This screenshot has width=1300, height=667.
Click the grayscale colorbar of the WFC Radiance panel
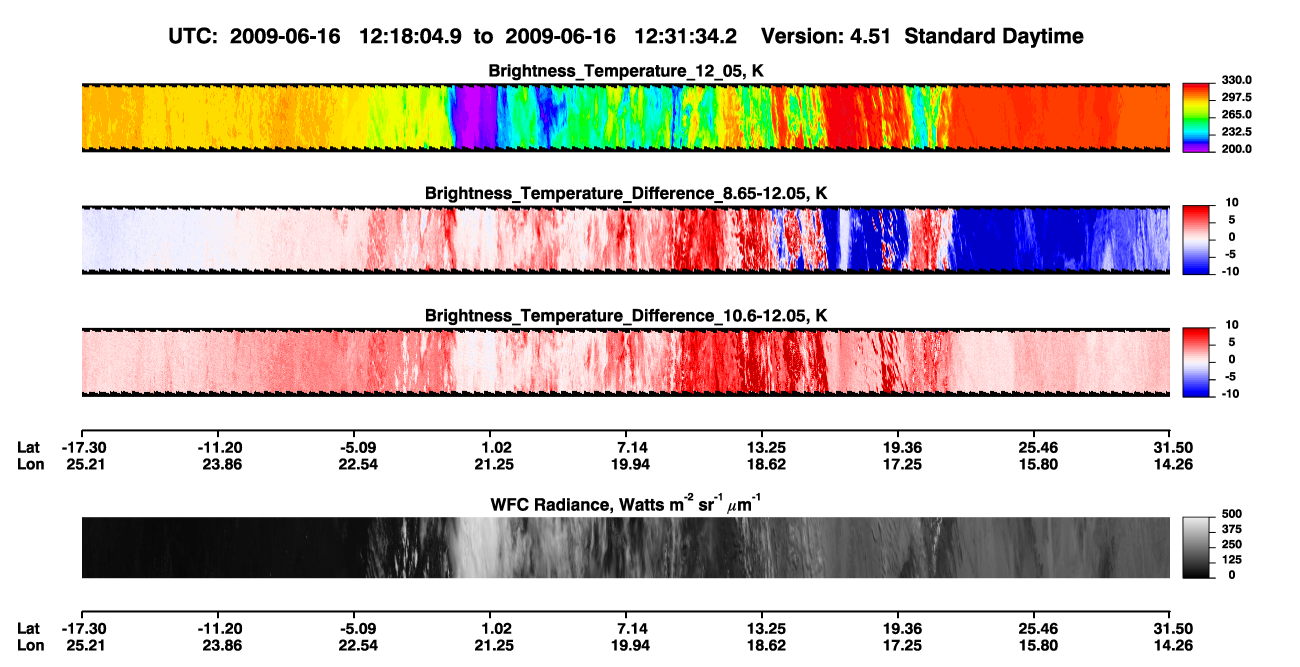pos(1196,547)
